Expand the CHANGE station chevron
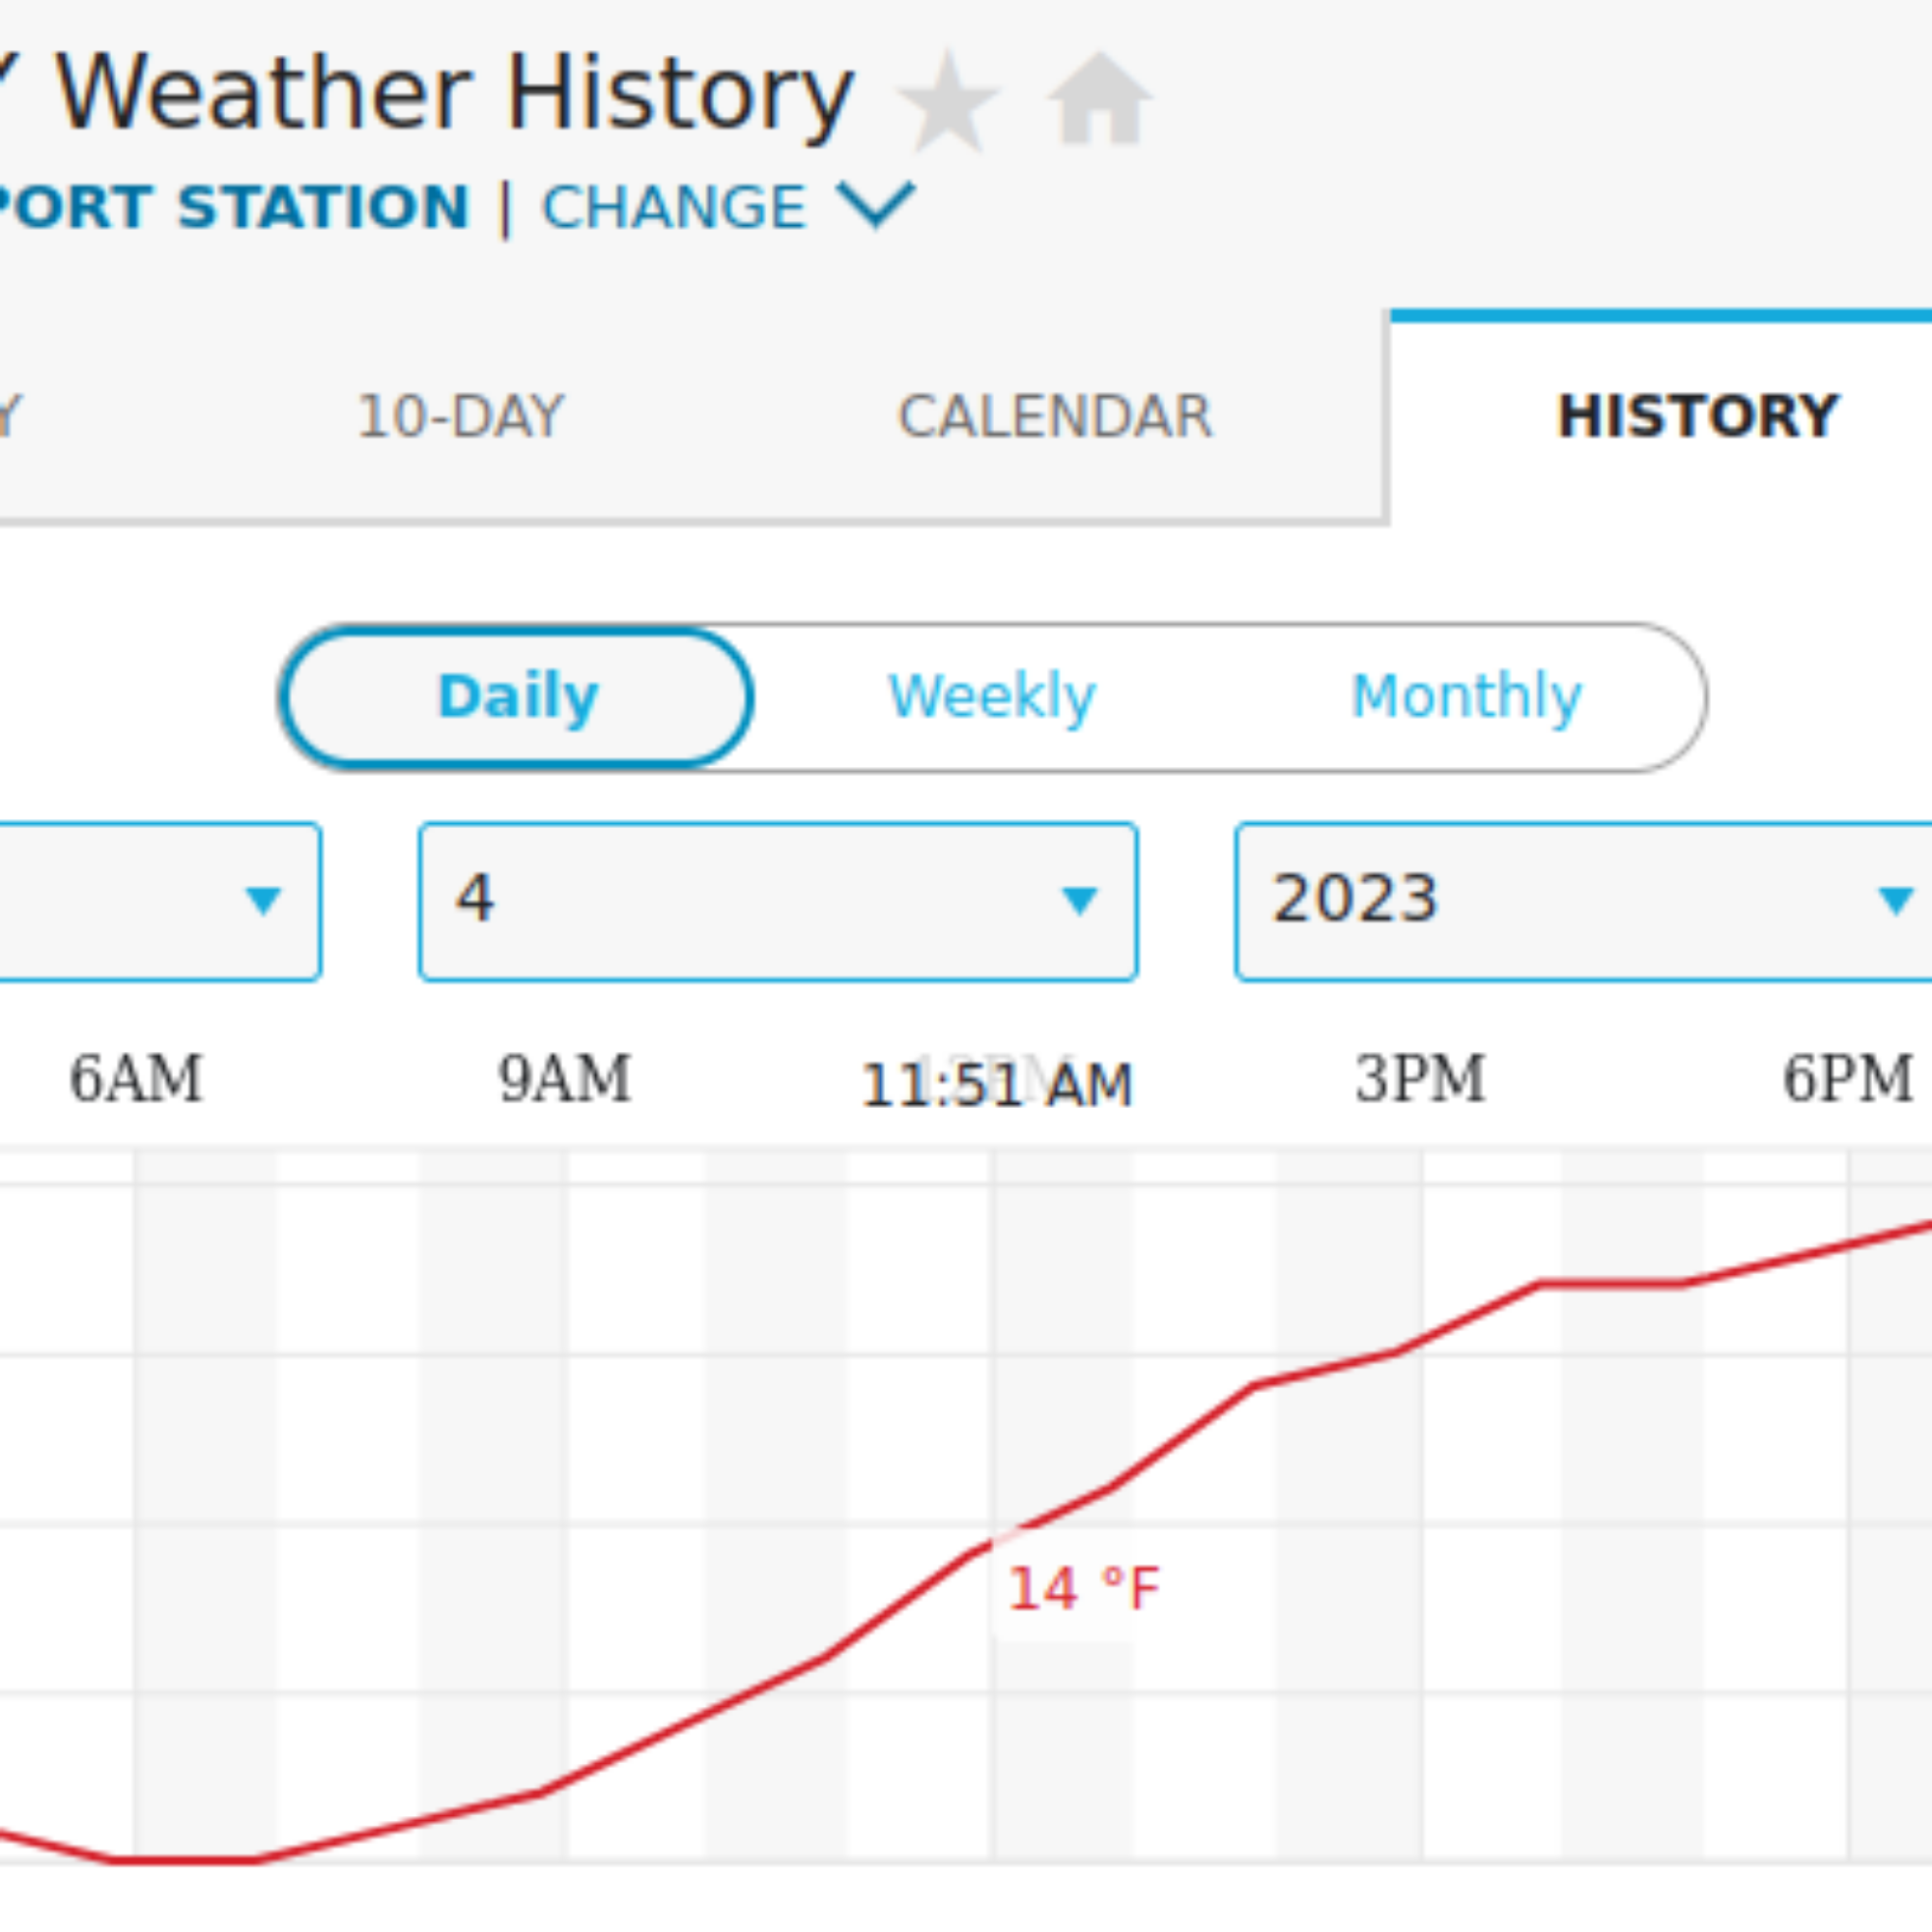1932x1932 pixels. [x=876, y=205]
